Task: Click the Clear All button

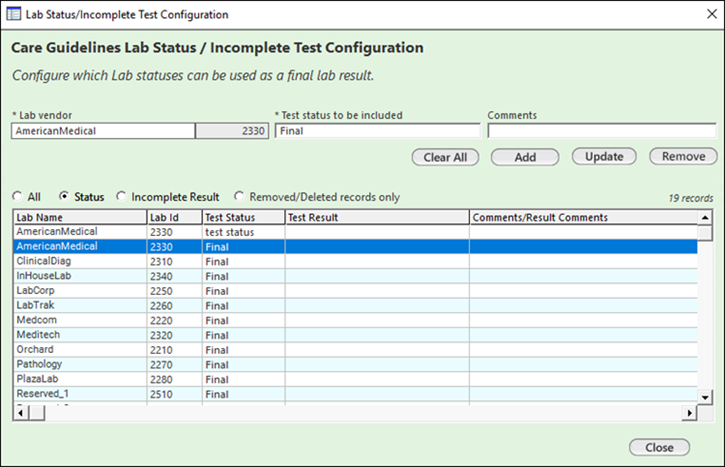Action: click(x=445, y=157)
